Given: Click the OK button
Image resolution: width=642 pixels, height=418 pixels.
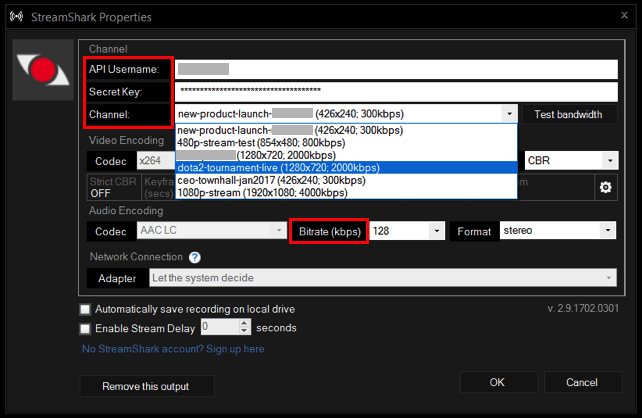Looking at the screenshot, I should [498, 382].
